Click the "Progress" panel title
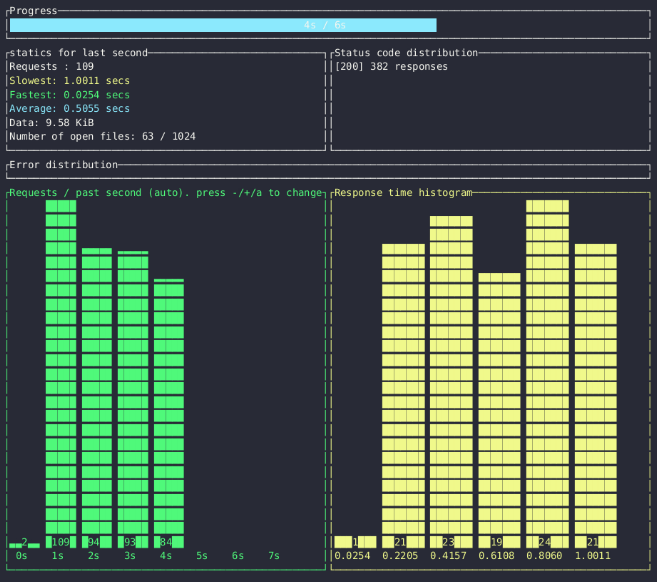Viewport: 657px width, 582px height. click(33, 11)
